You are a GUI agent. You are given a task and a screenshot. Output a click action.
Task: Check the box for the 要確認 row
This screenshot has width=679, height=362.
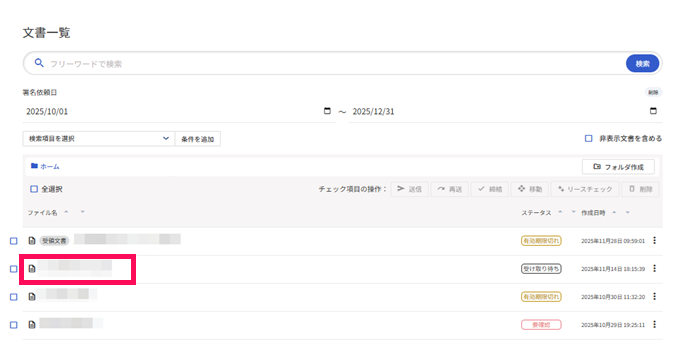(x=14, y=325)
